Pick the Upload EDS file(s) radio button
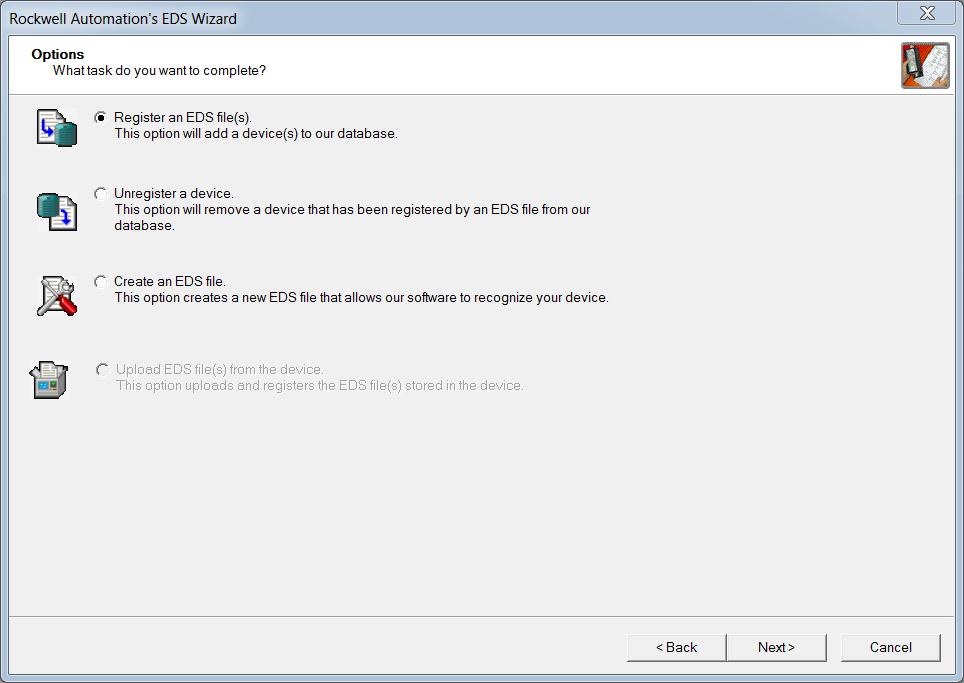The height and width of the screenshot is (683, 964). click(102, 370)
